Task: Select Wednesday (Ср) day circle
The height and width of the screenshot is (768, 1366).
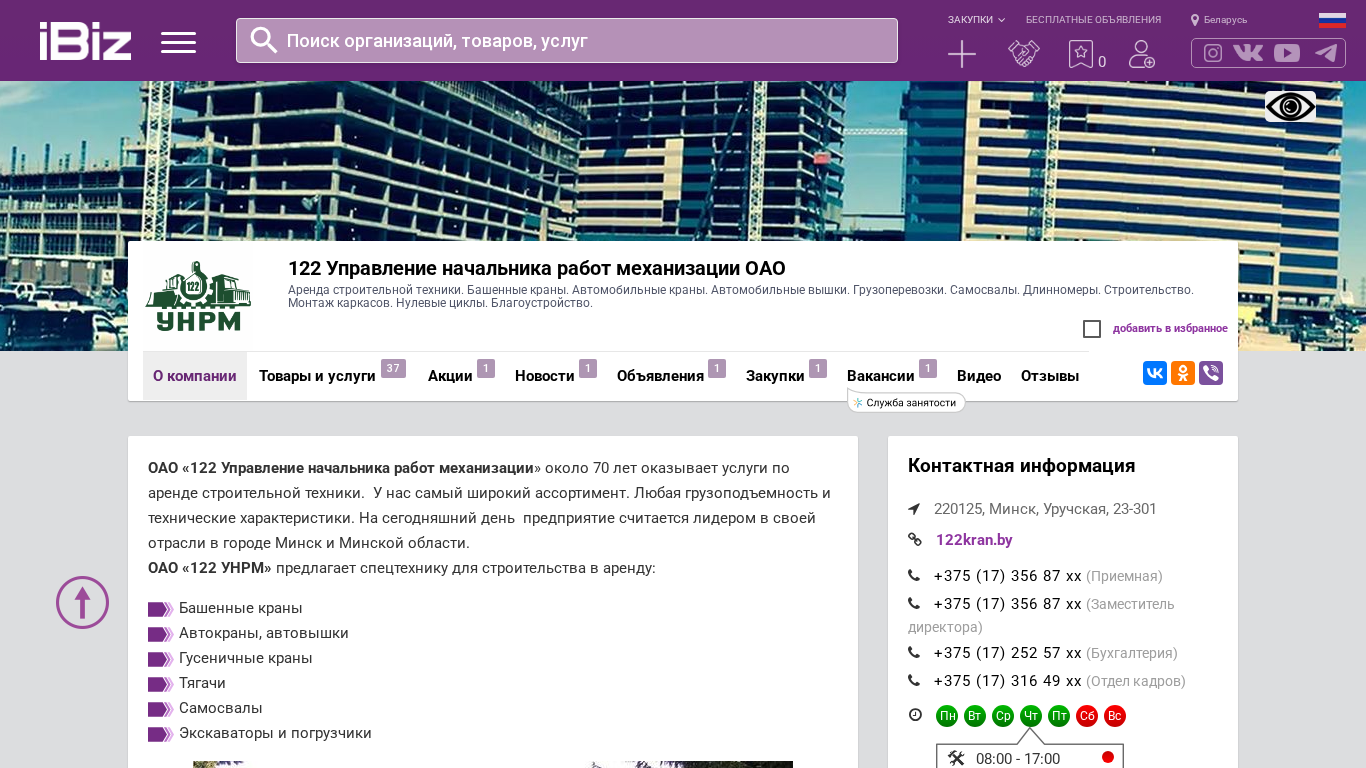Action: (x=1003, y=716)
